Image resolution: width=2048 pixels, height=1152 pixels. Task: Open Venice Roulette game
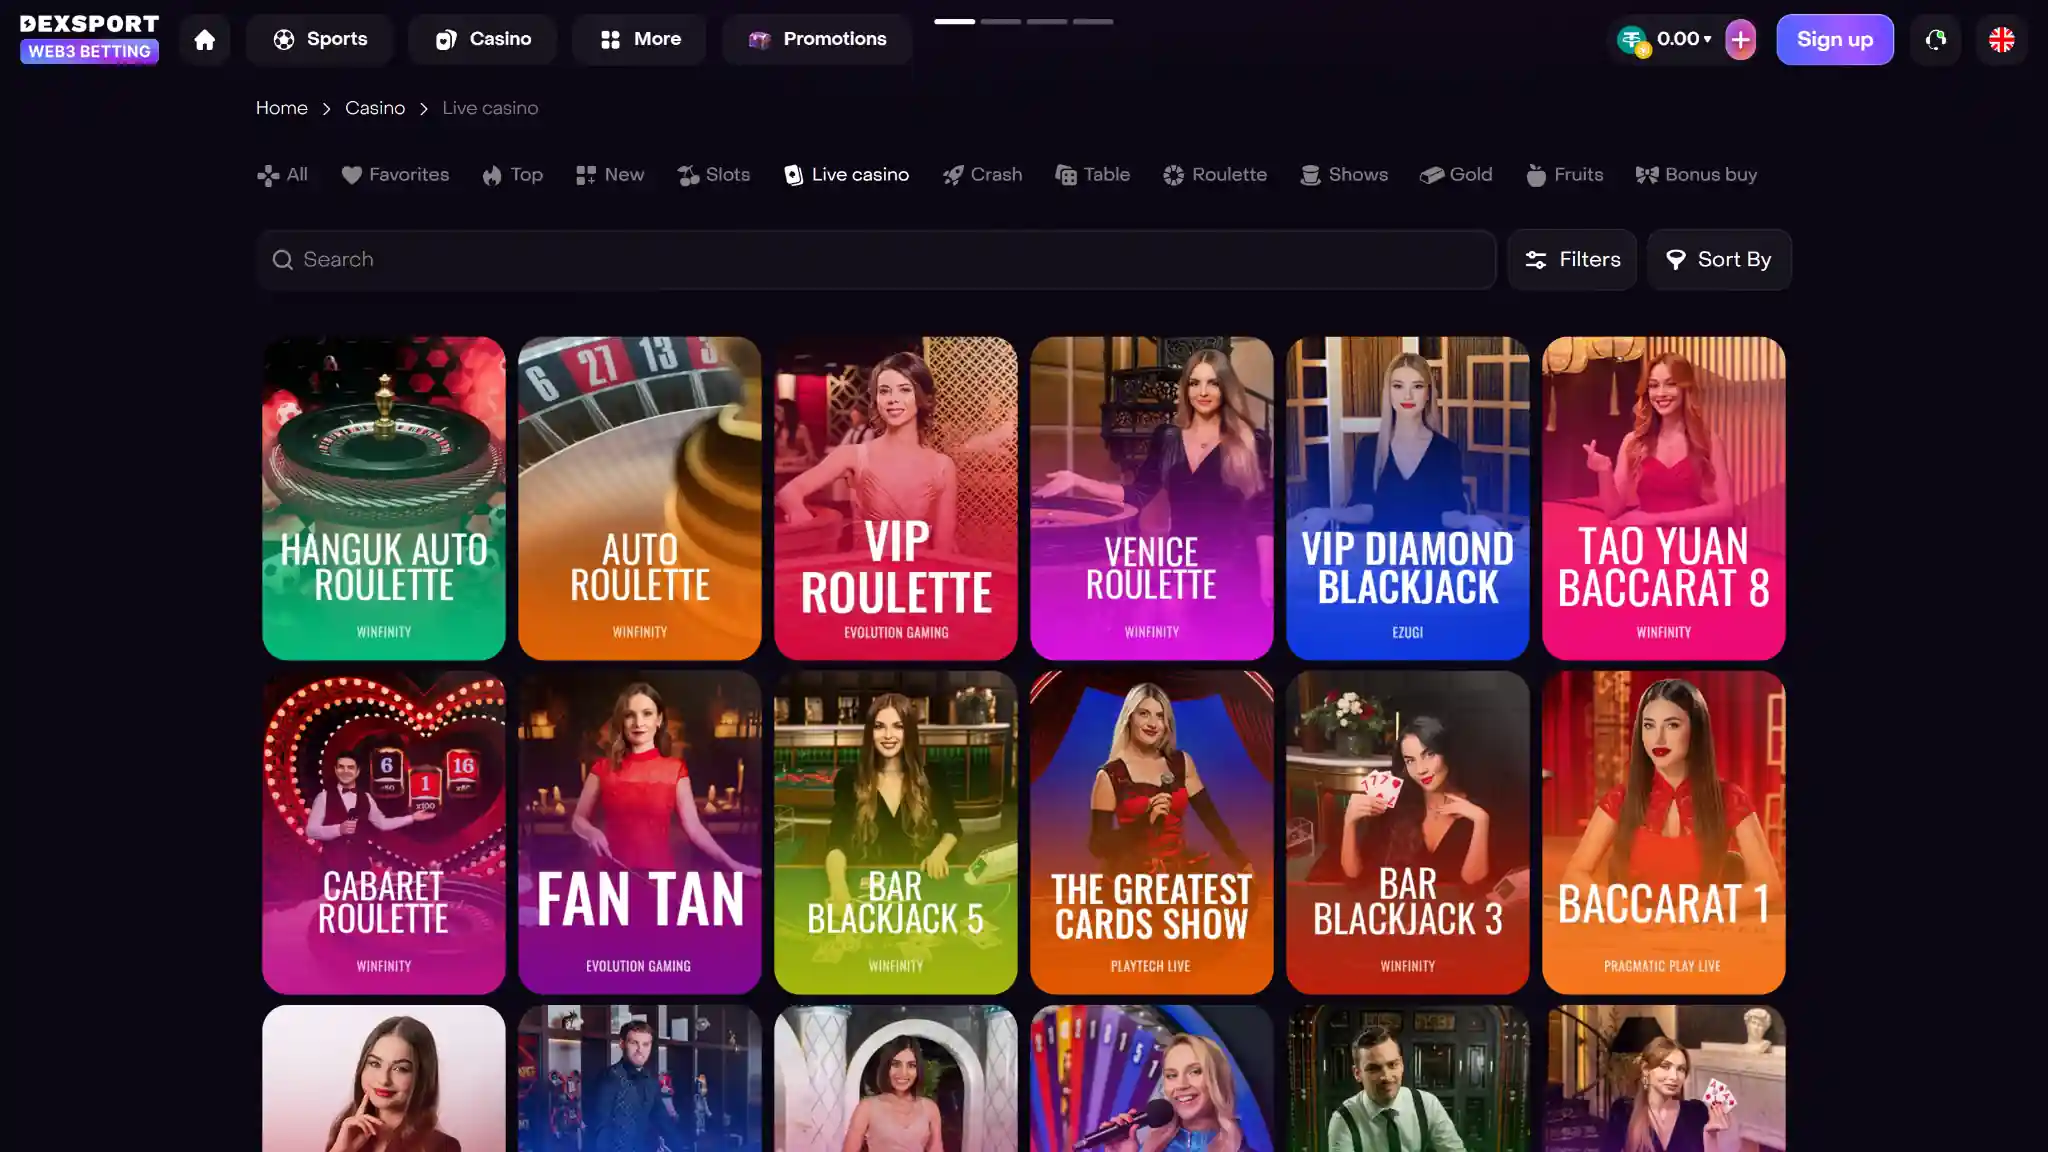click(x=1152, y=498)
